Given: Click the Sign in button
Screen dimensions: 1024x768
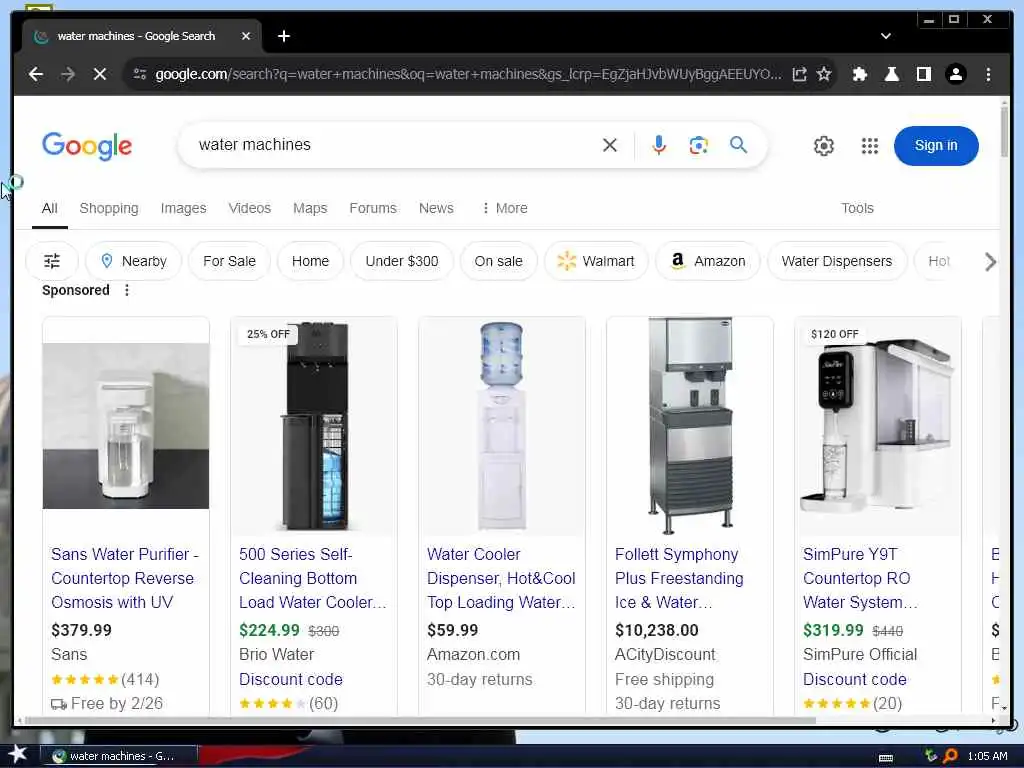Looking at the screenshot, I should [x=936, y=146].
